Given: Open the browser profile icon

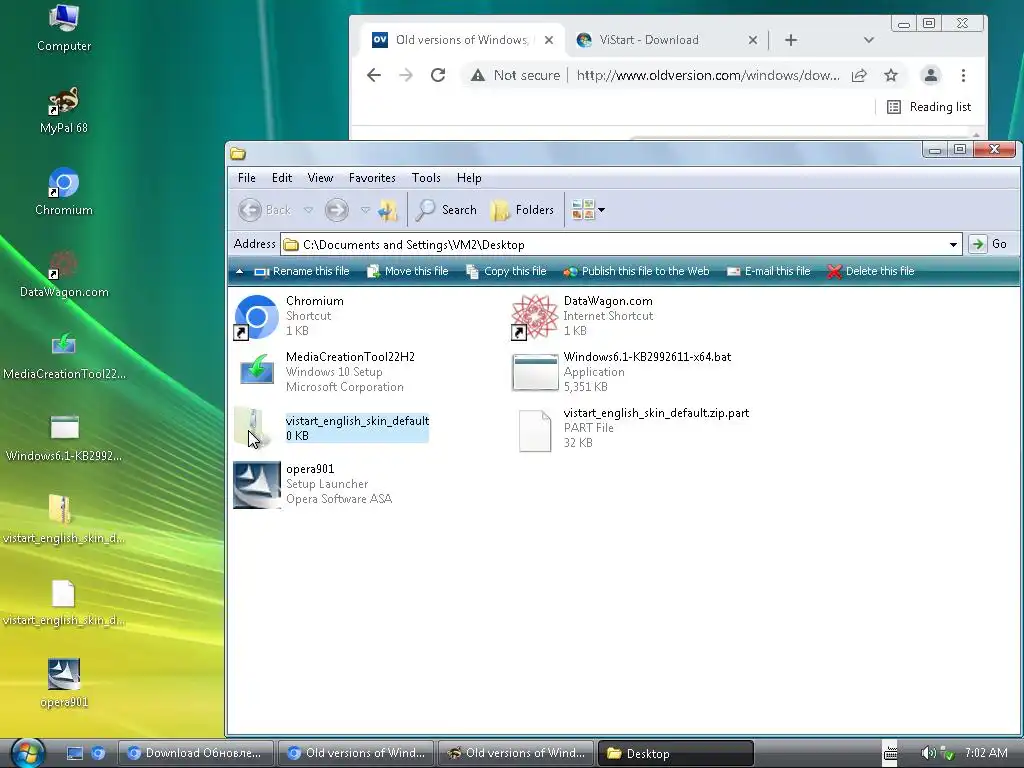Looking at the screenshot, I should 931,75.
